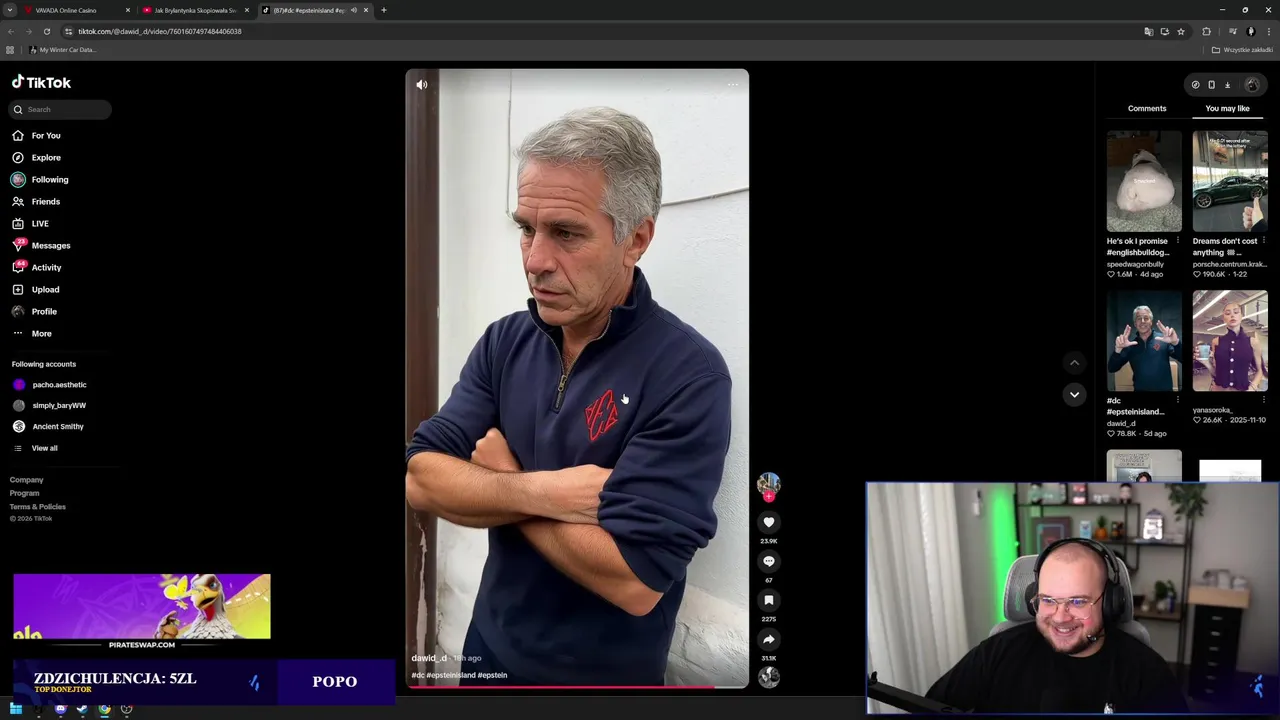Switch to the VAVADA Online Casino tab
Viewport: 1280px width, 720px height.
coord(75,10)
